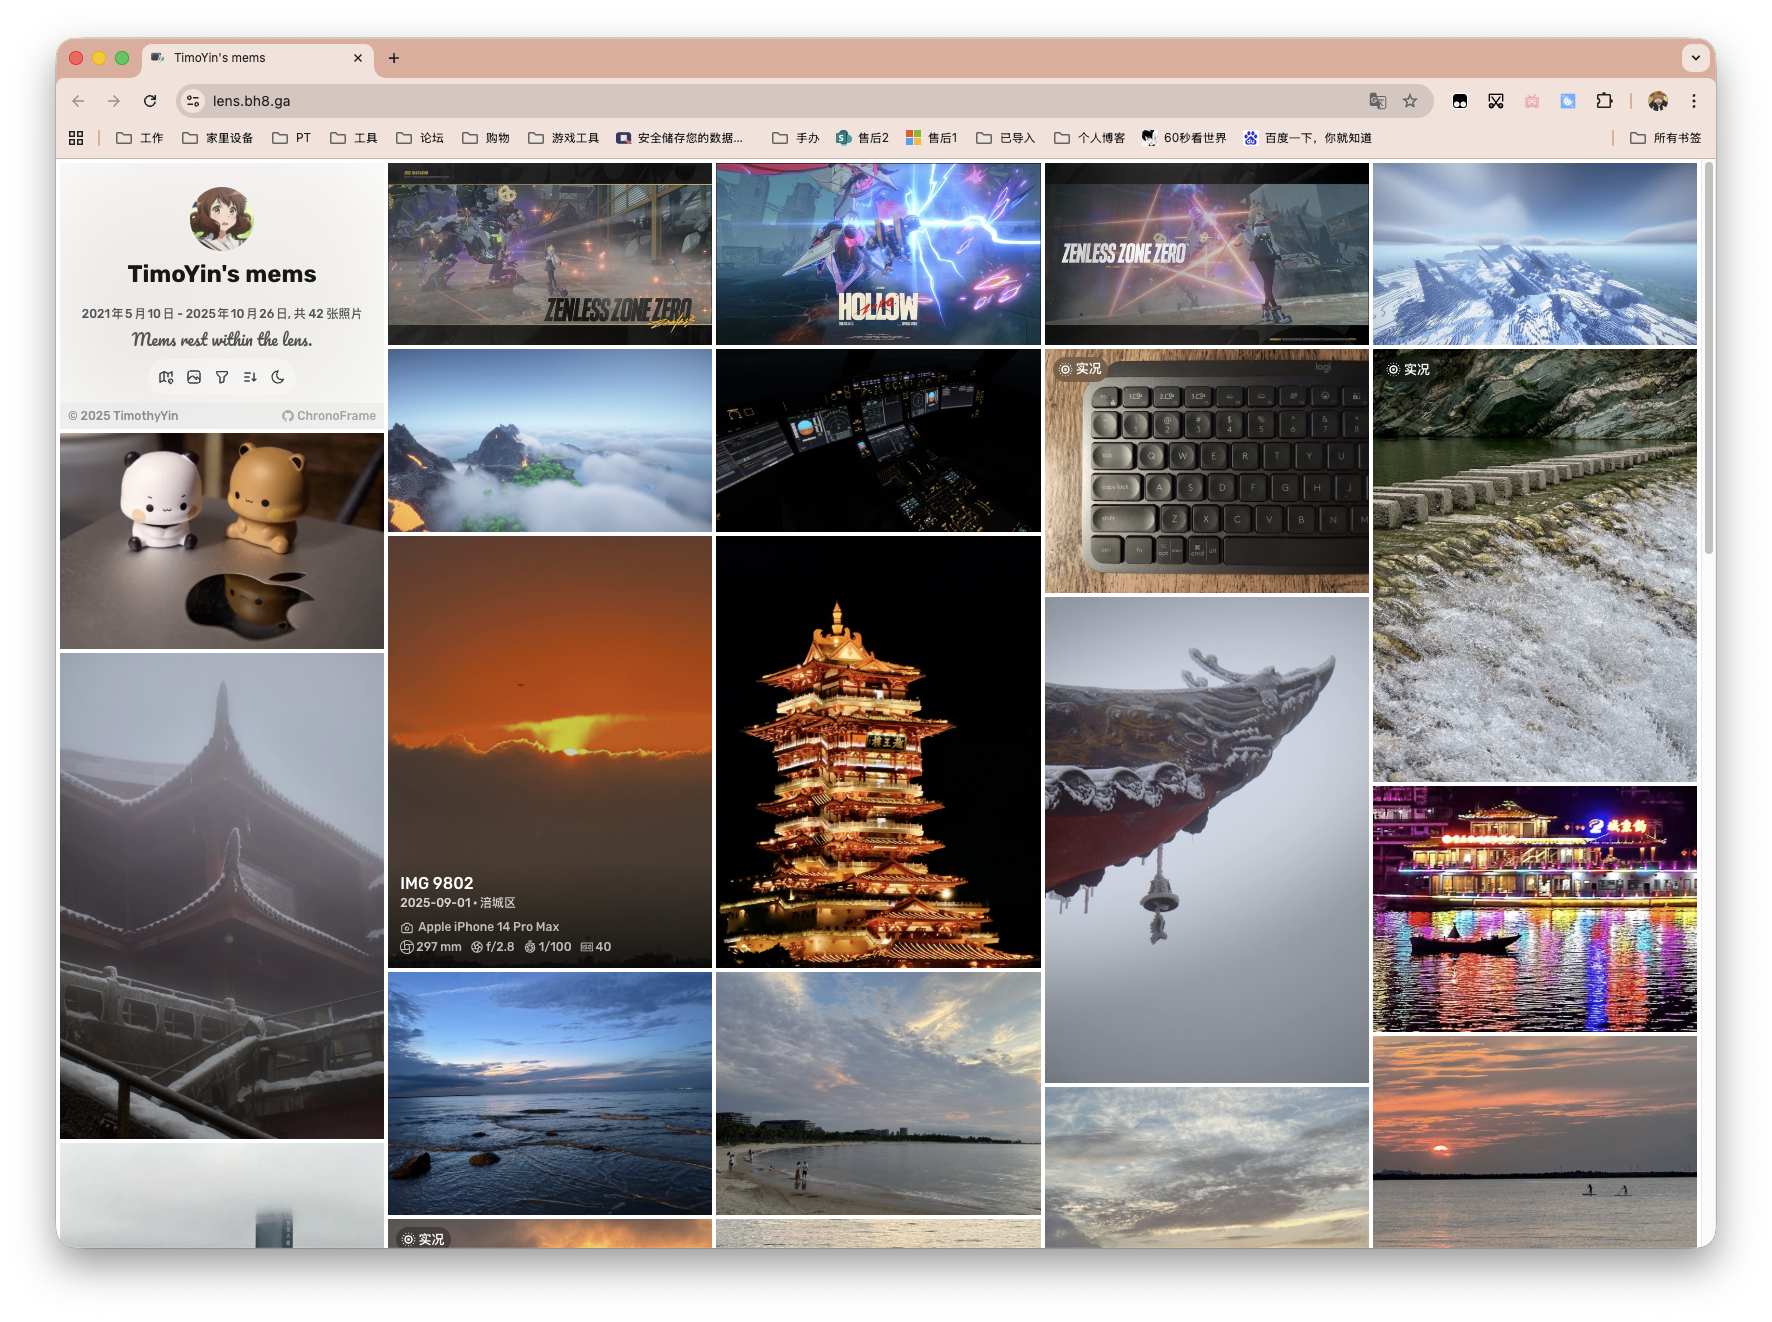Open the filter funnel icon
Viewport: 1772px width, 1322px height.
click(x=222, y=377)
